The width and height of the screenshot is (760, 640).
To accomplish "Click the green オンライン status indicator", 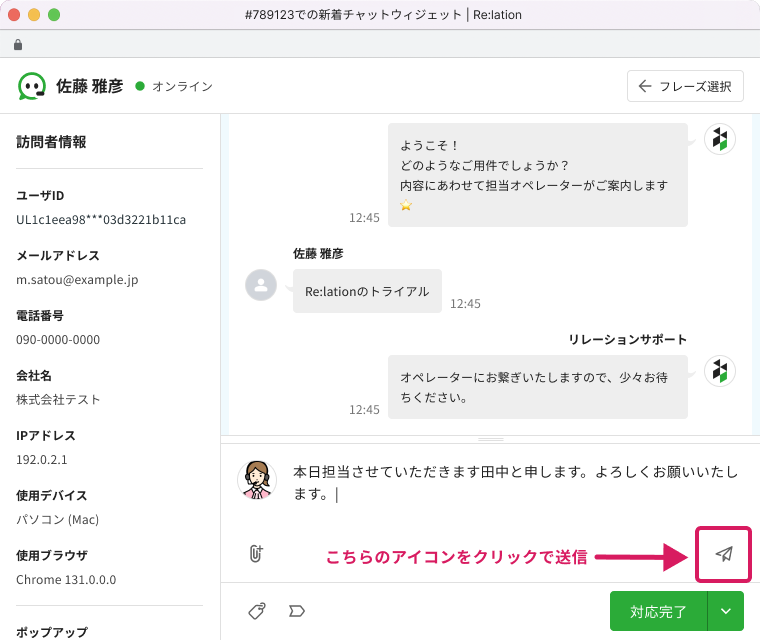I will coord(141,86).
